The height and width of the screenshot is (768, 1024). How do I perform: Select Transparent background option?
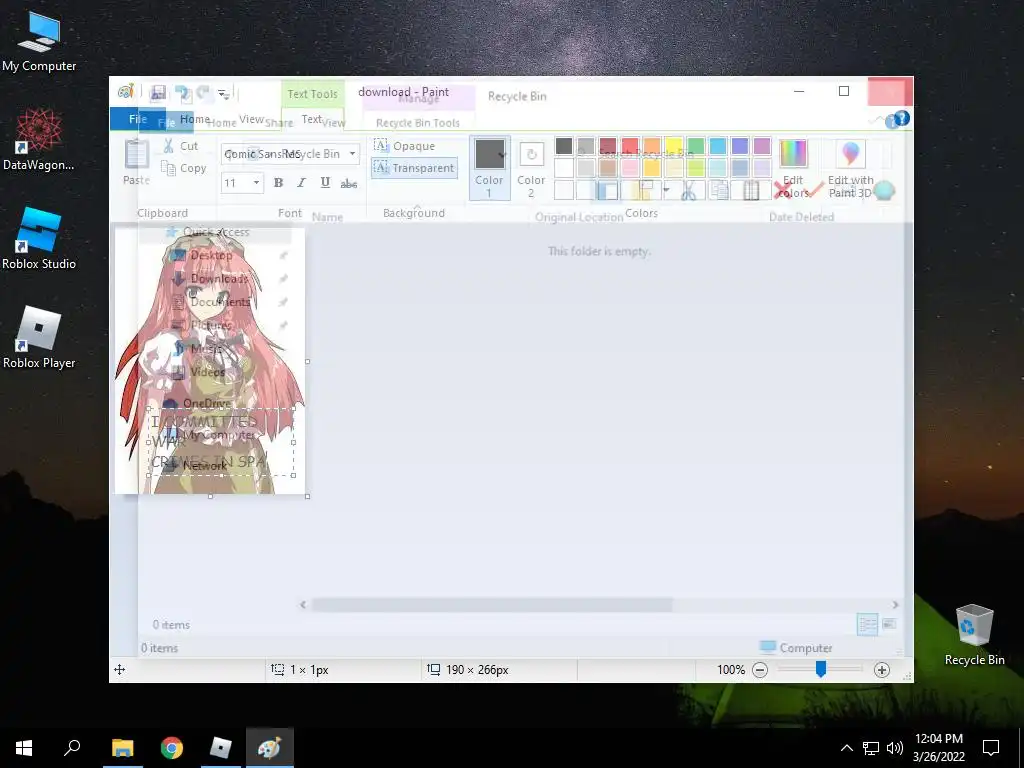coord(414,168)
